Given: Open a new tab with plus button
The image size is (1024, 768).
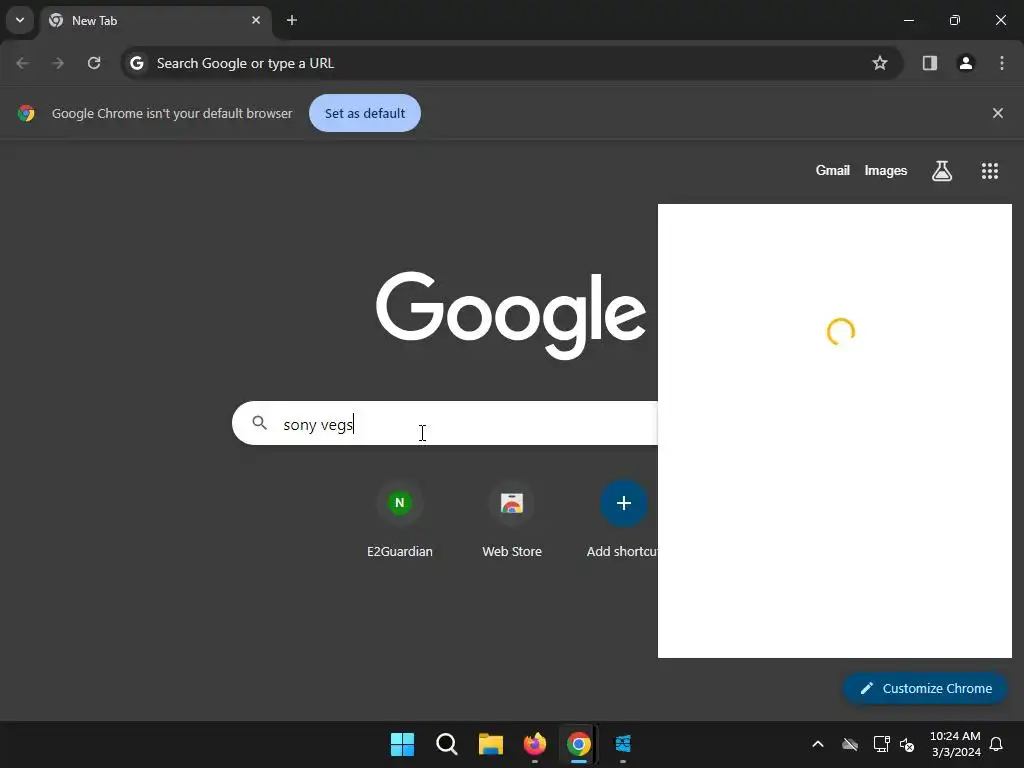Looking at the screenshot, I should (x=292, y=20).
